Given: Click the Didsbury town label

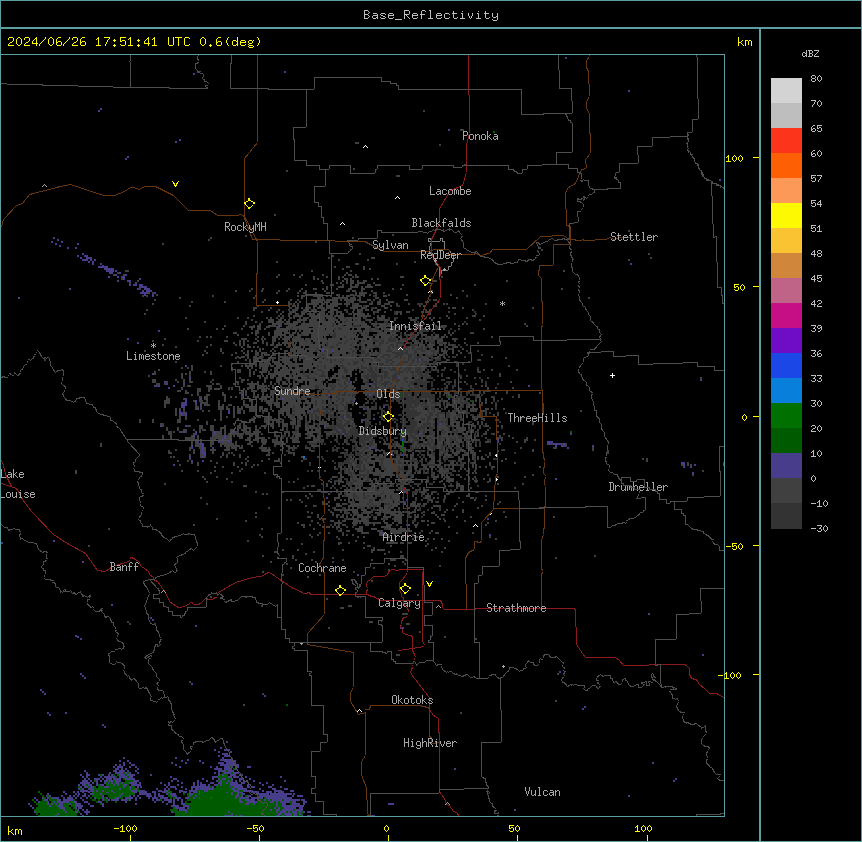Looking at the screenshot, I should [383, 431].
